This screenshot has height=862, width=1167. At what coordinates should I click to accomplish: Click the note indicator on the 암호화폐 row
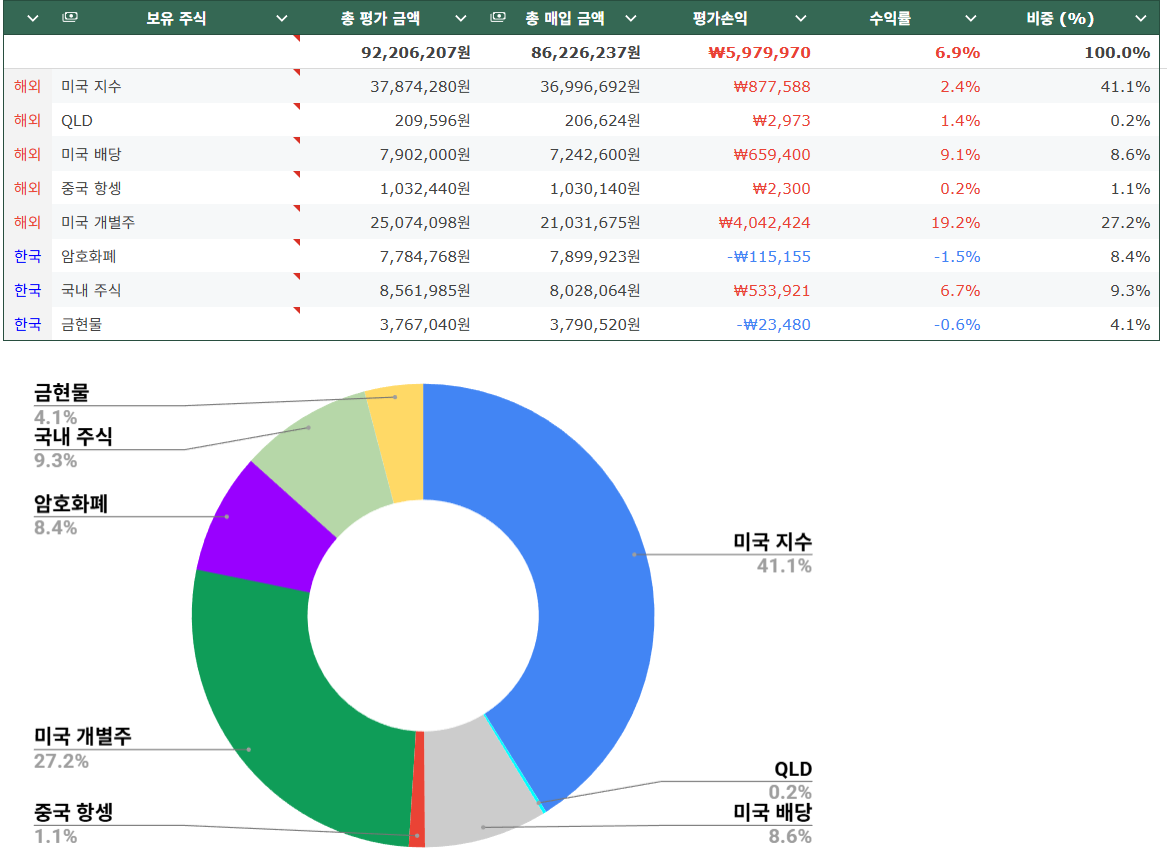click(x=297, y=242)
